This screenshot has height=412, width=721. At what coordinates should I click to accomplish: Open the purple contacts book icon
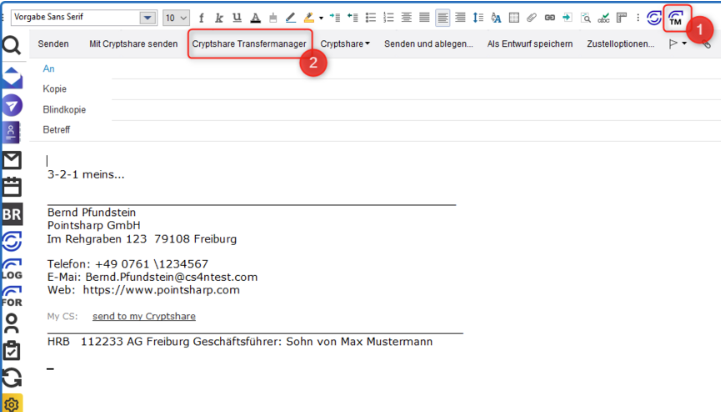coord(11,132)
